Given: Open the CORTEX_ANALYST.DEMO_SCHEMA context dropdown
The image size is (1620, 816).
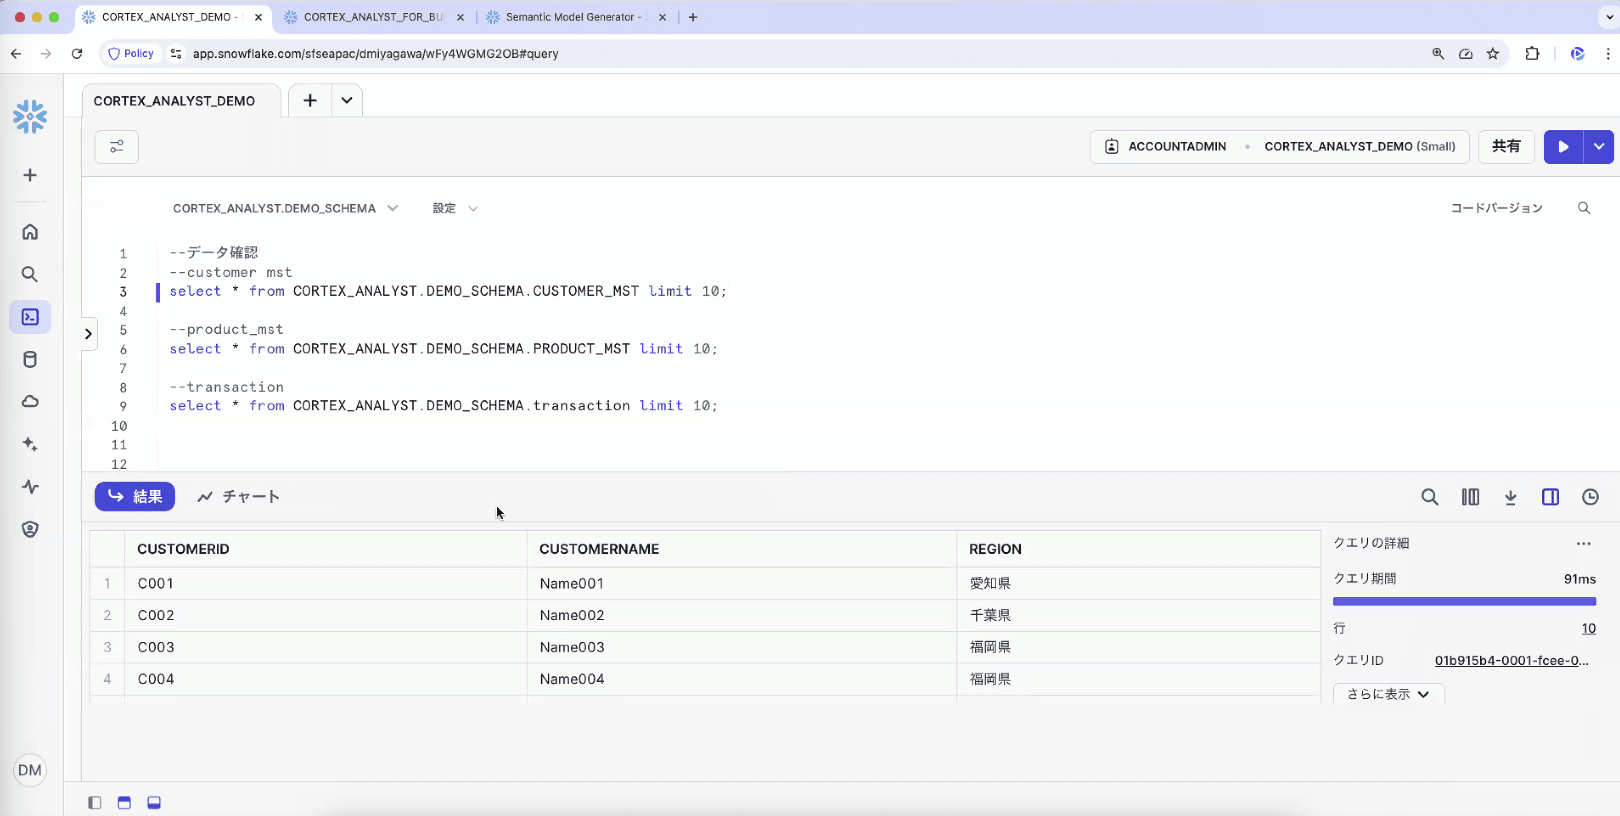Looking at the screenshot, I should click(285, 208).
